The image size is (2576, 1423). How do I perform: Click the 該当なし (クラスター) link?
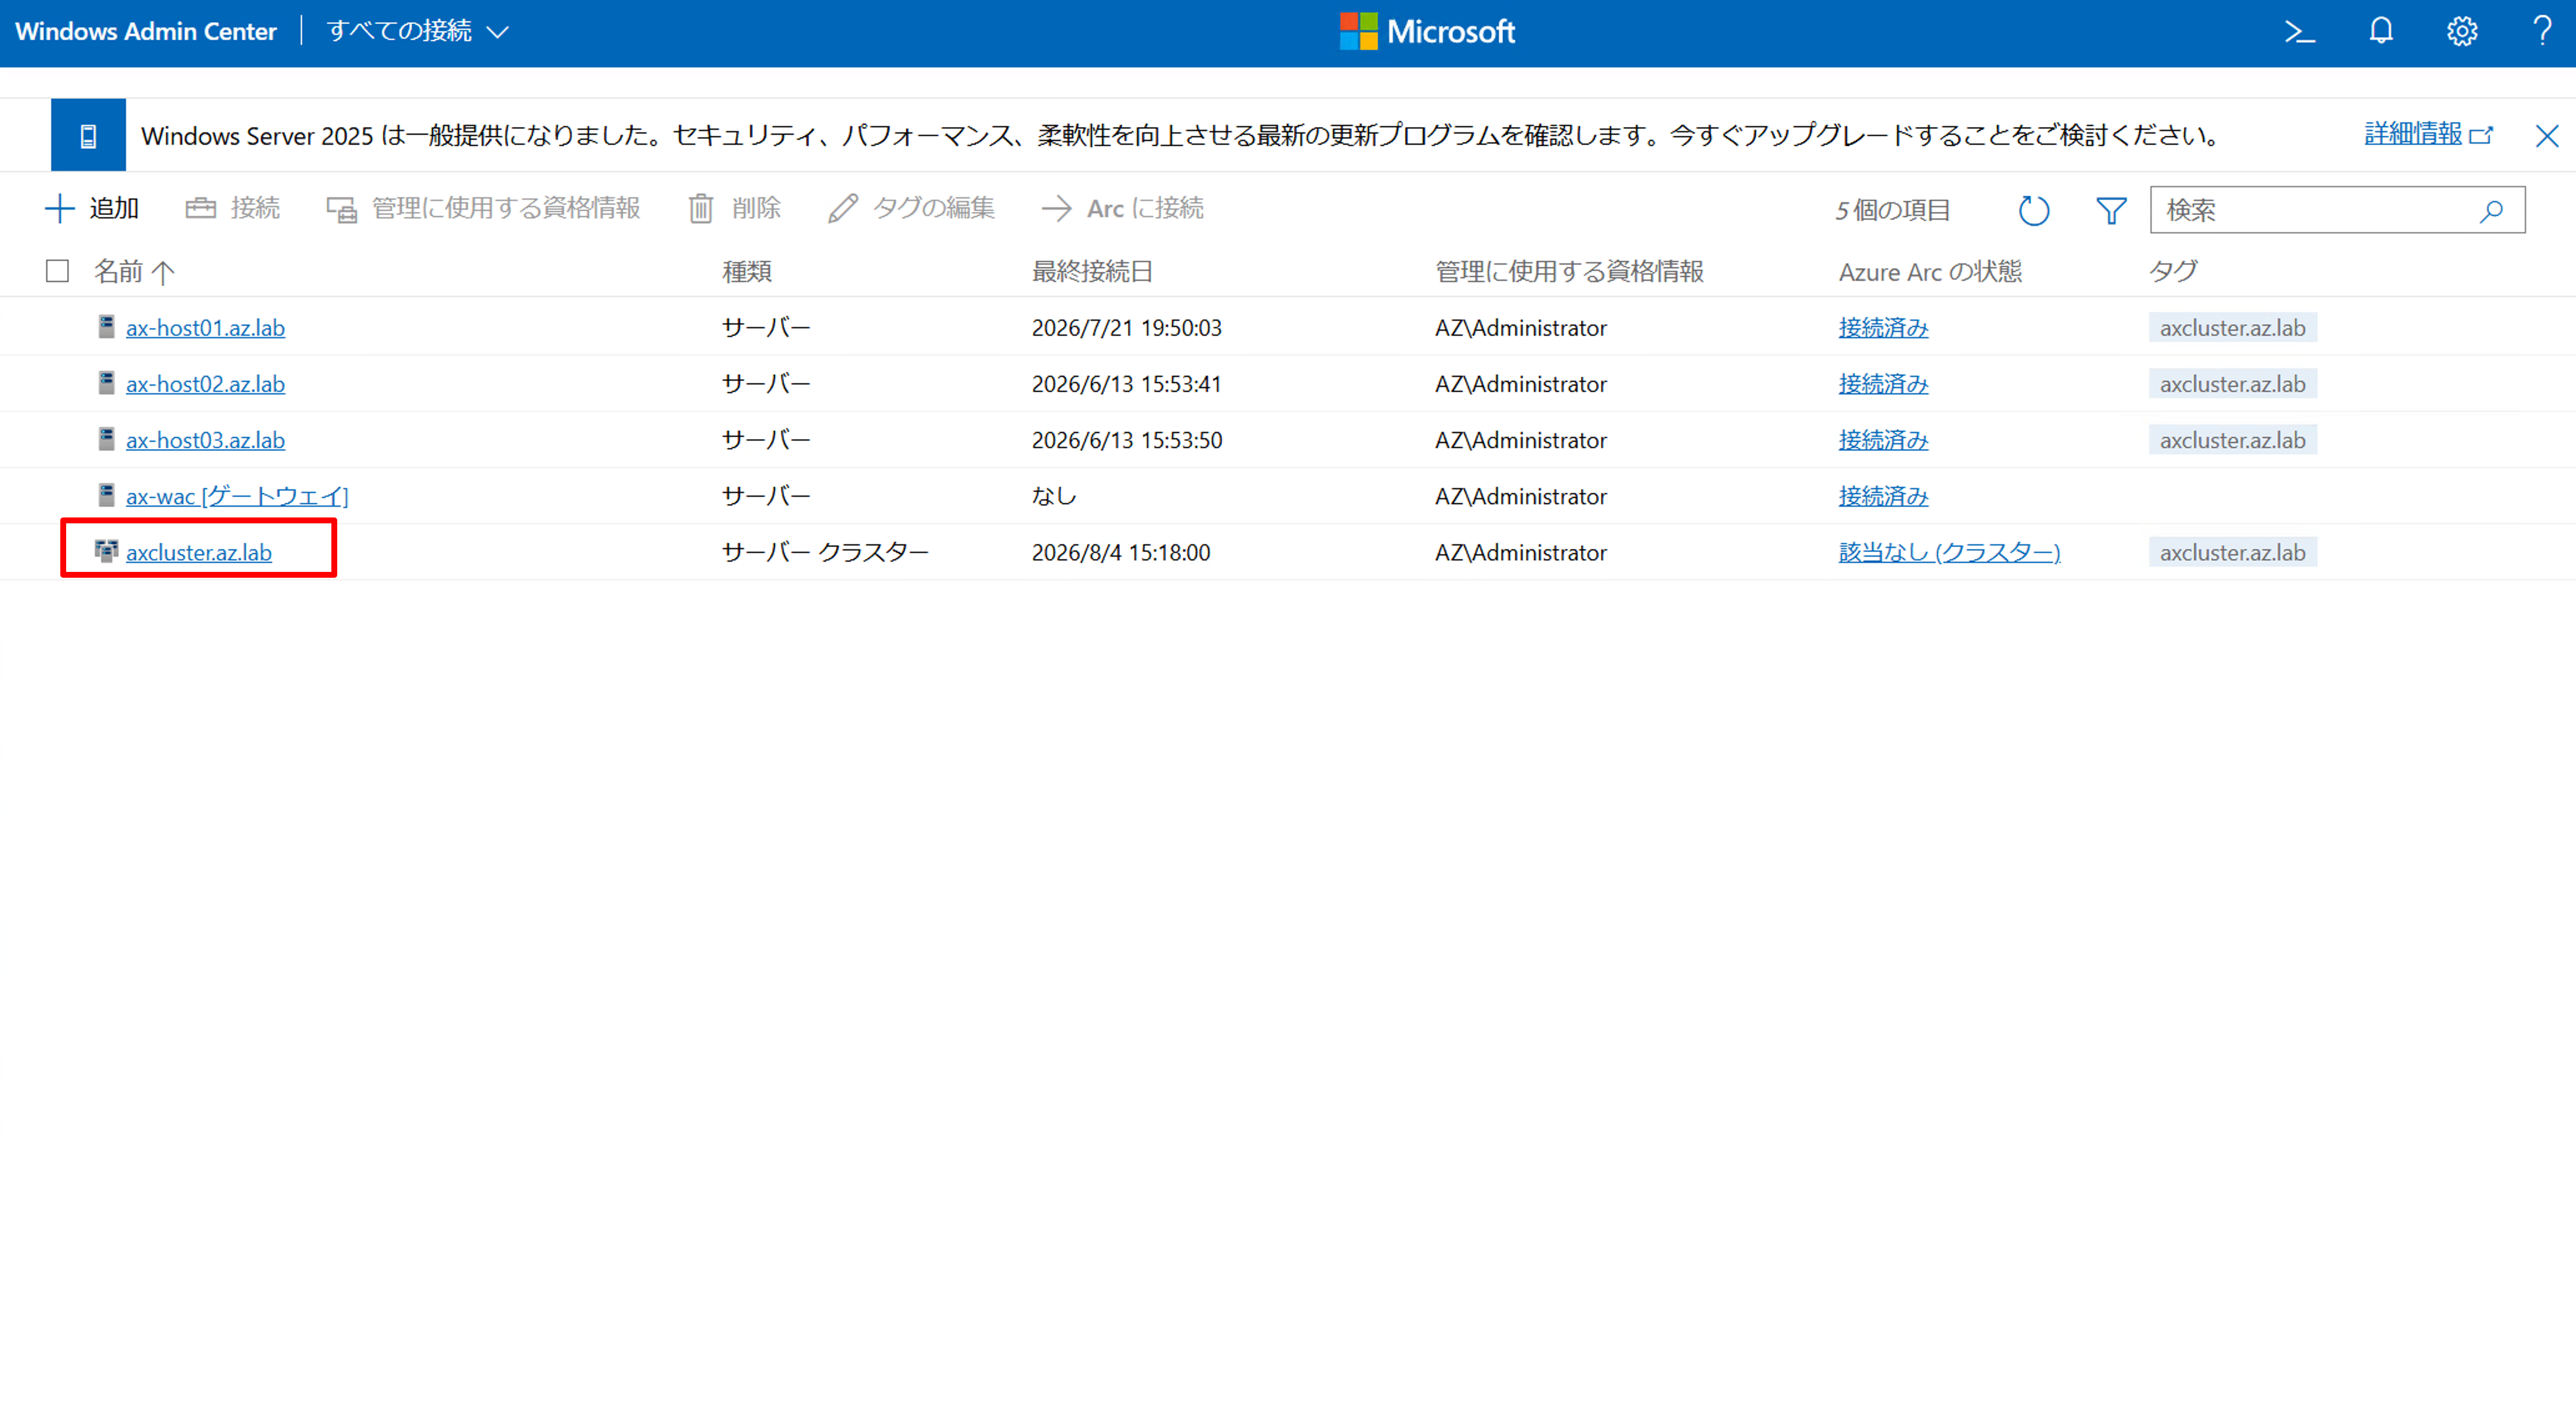1949,552
